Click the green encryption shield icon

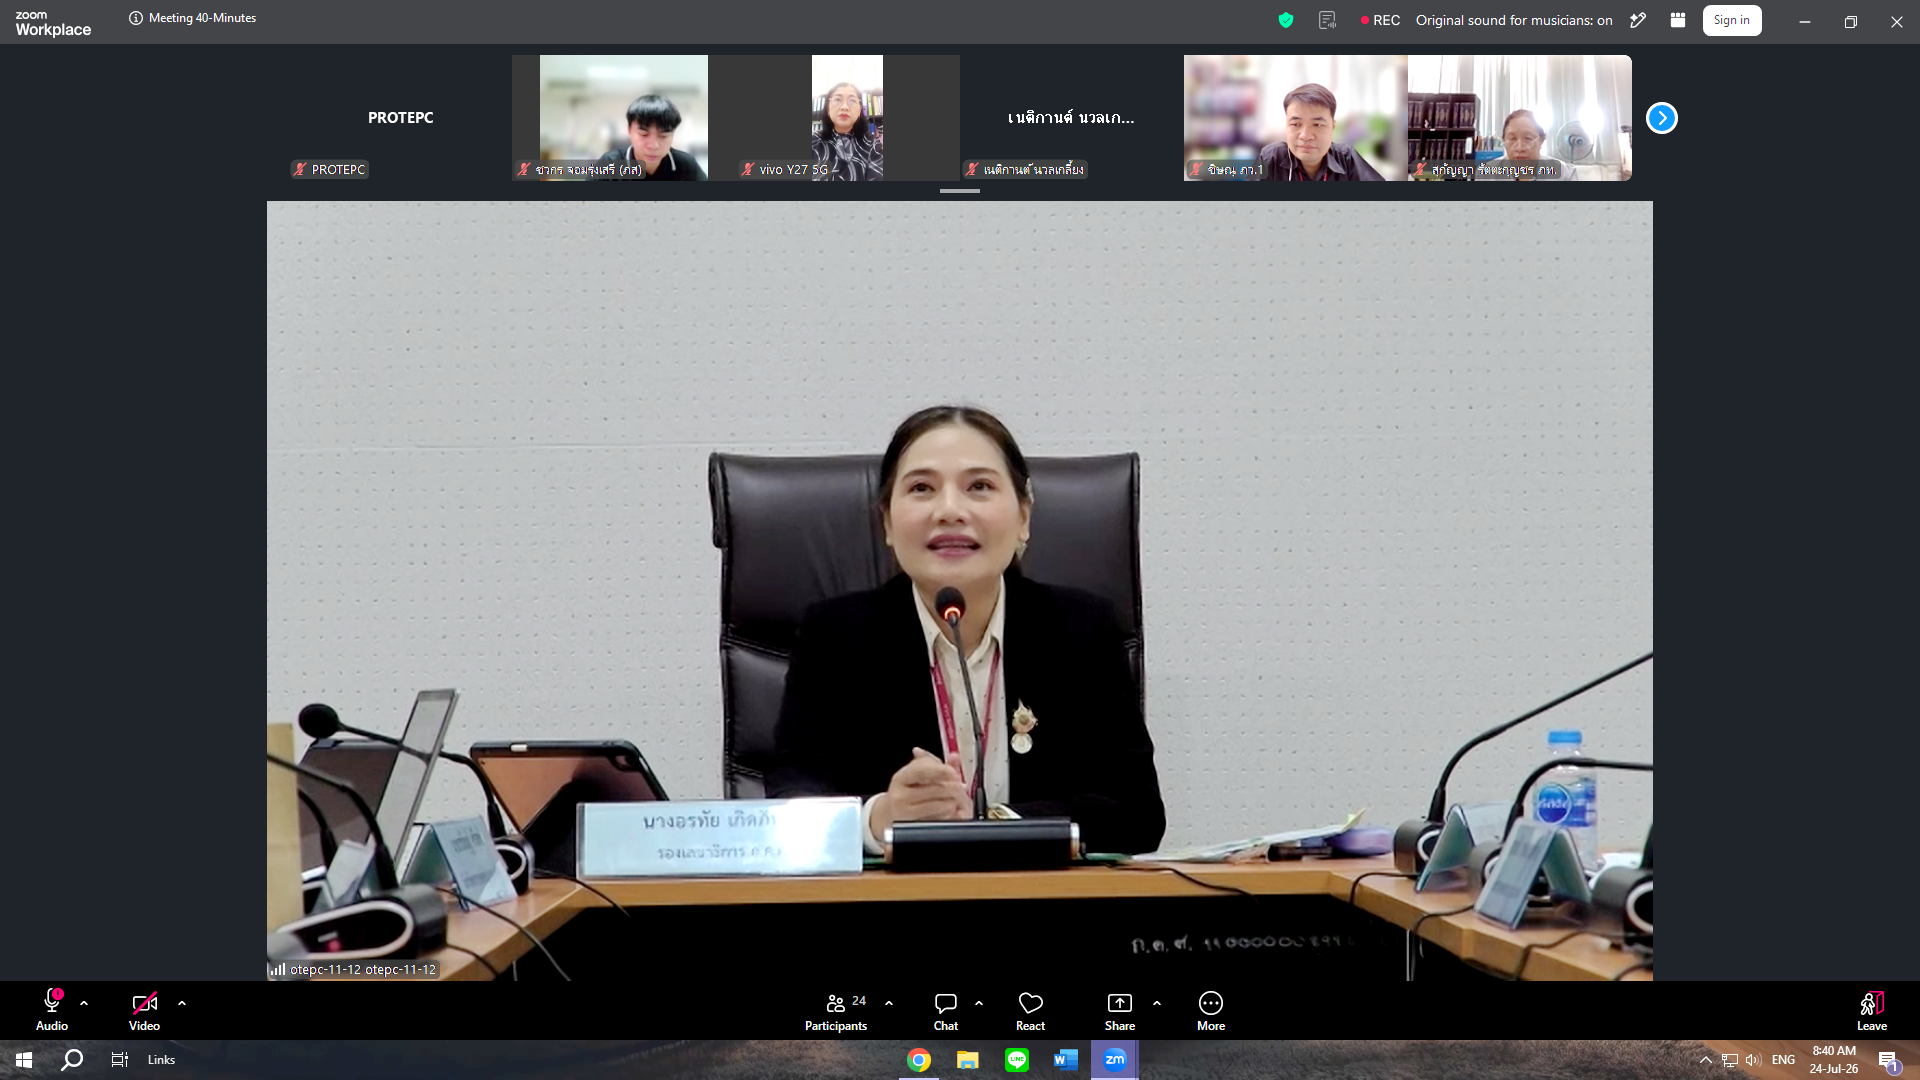1286,20
